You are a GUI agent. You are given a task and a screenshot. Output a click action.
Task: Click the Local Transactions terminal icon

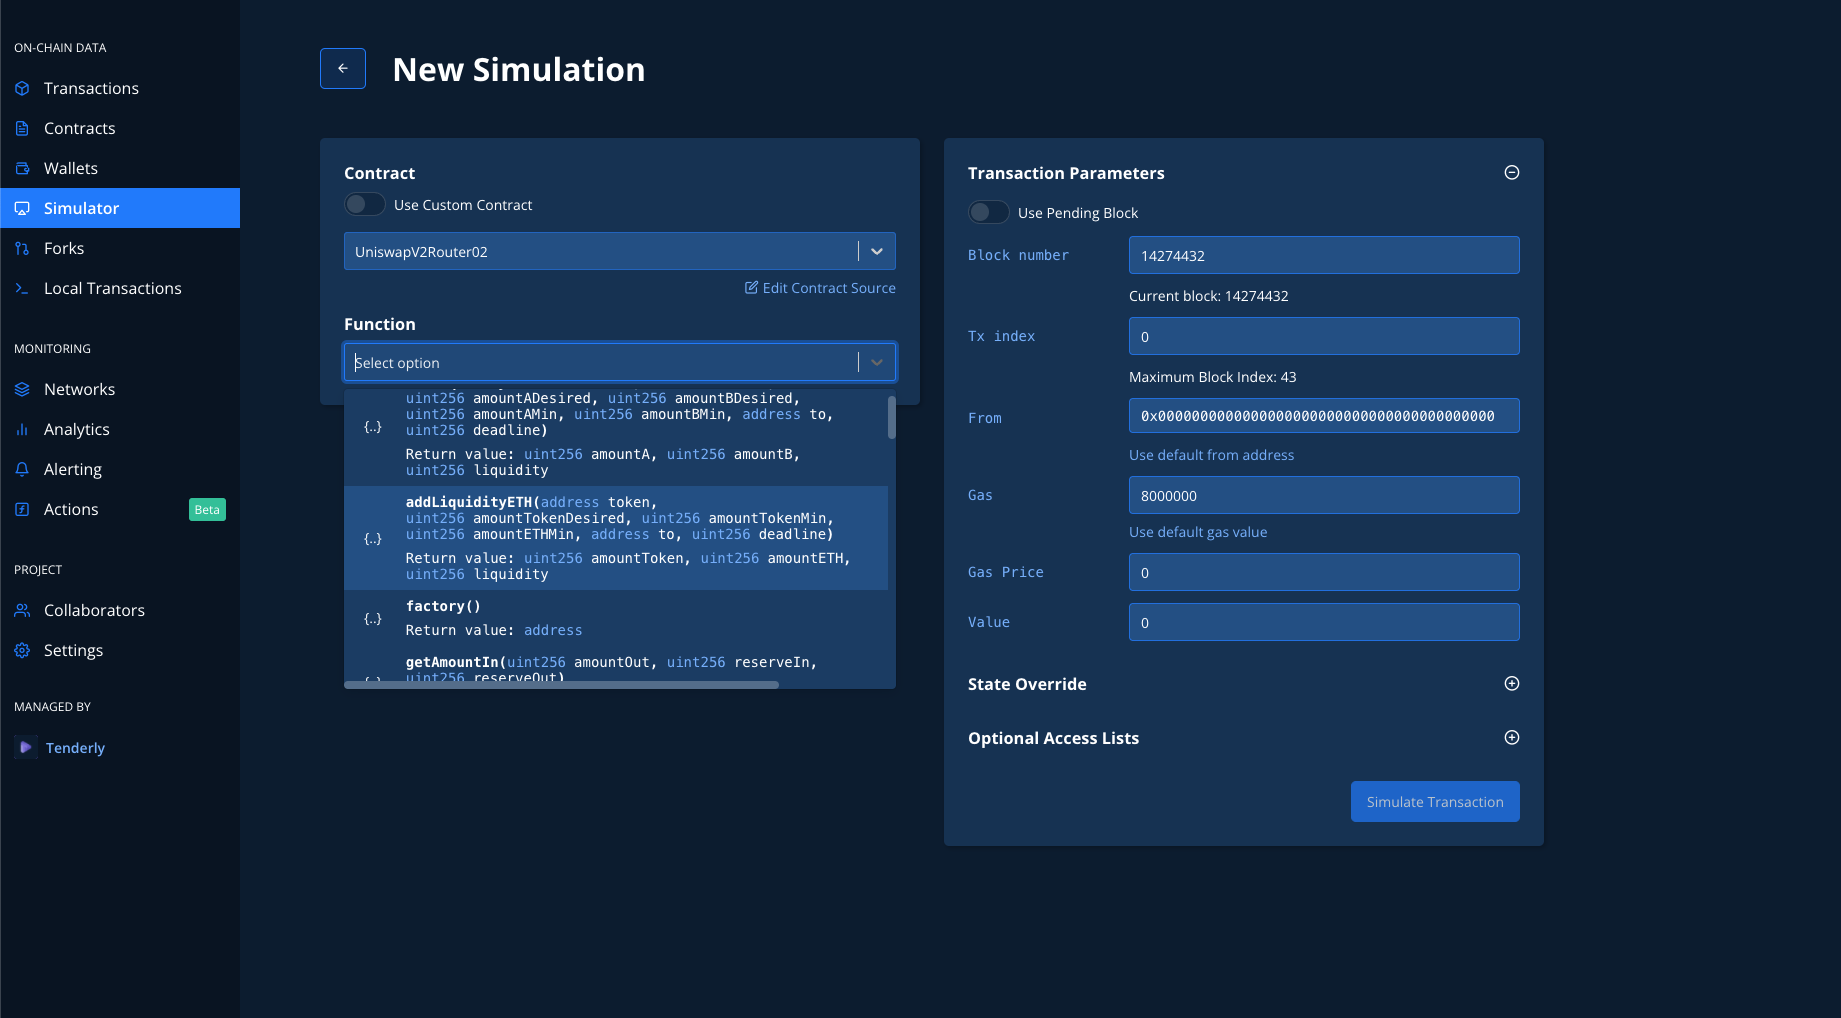tap(22, 288)
